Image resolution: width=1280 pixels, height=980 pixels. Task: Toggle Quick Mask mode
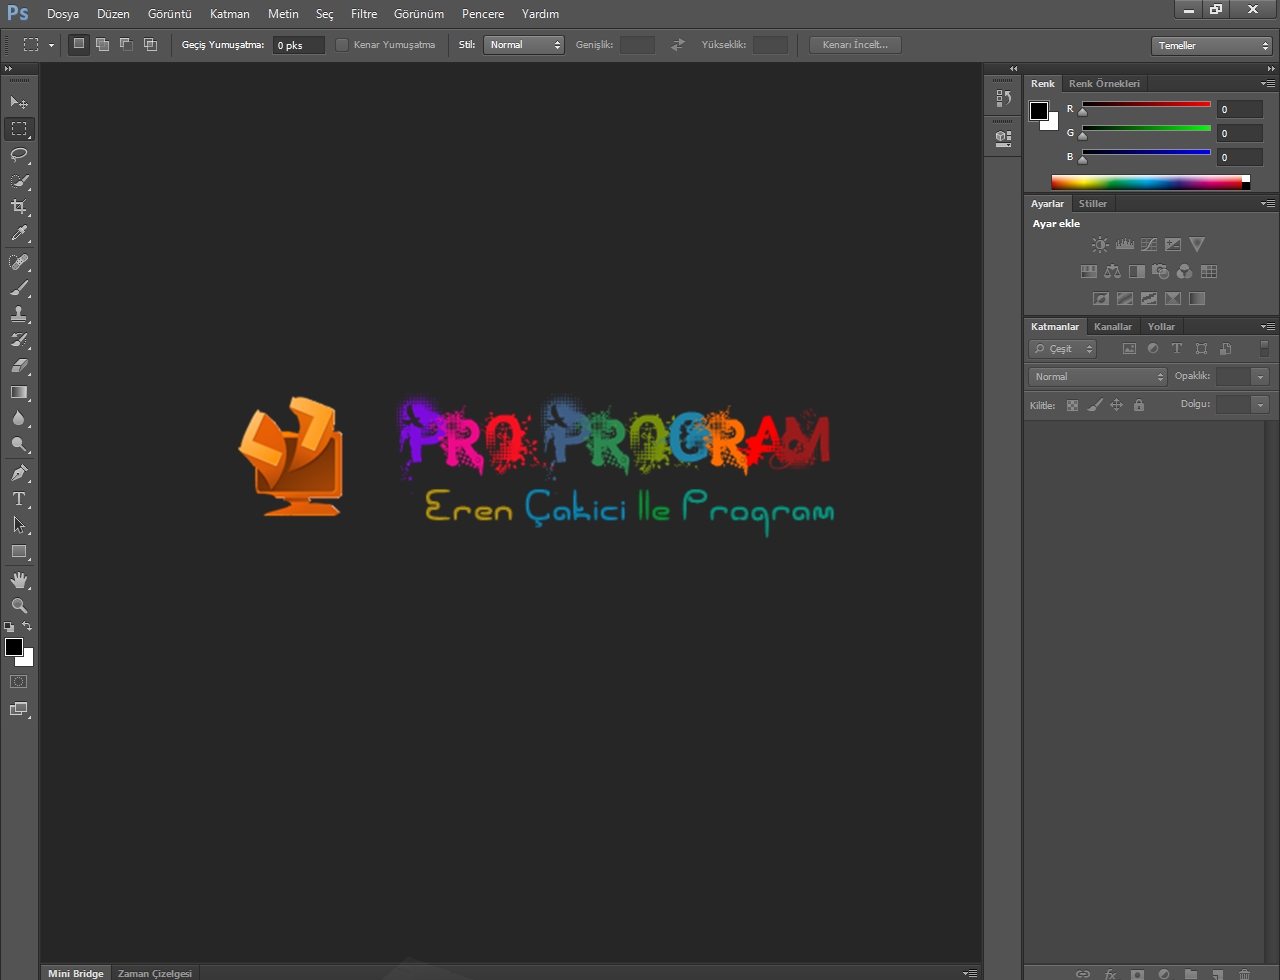[19, 682]
